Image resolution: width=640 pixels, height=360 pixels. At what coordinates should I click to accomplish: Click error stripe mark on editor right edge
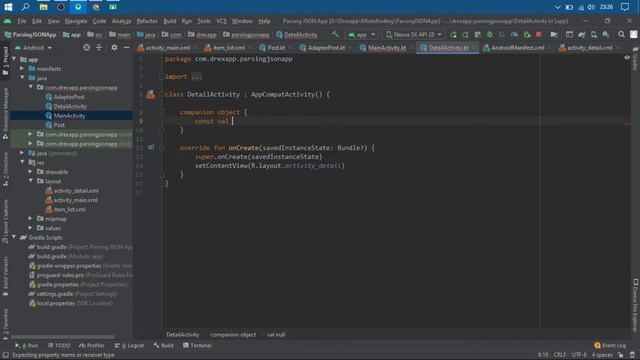click(x=627, y=124)
